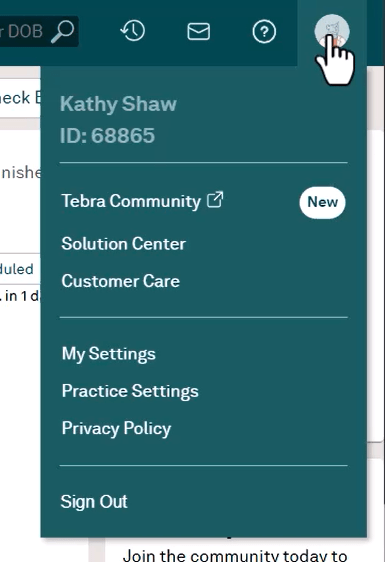Click the magnifying glass search icon

point(62,32)
